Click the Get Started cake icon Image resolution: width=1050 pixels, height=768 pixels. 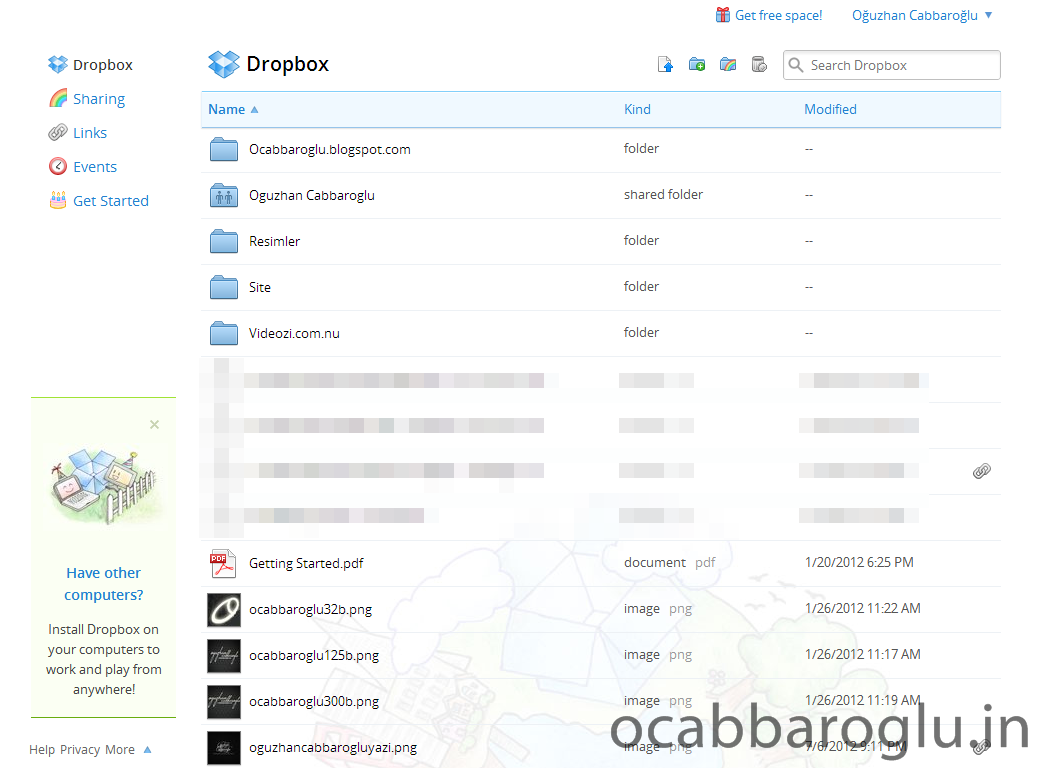coord(58,200)
